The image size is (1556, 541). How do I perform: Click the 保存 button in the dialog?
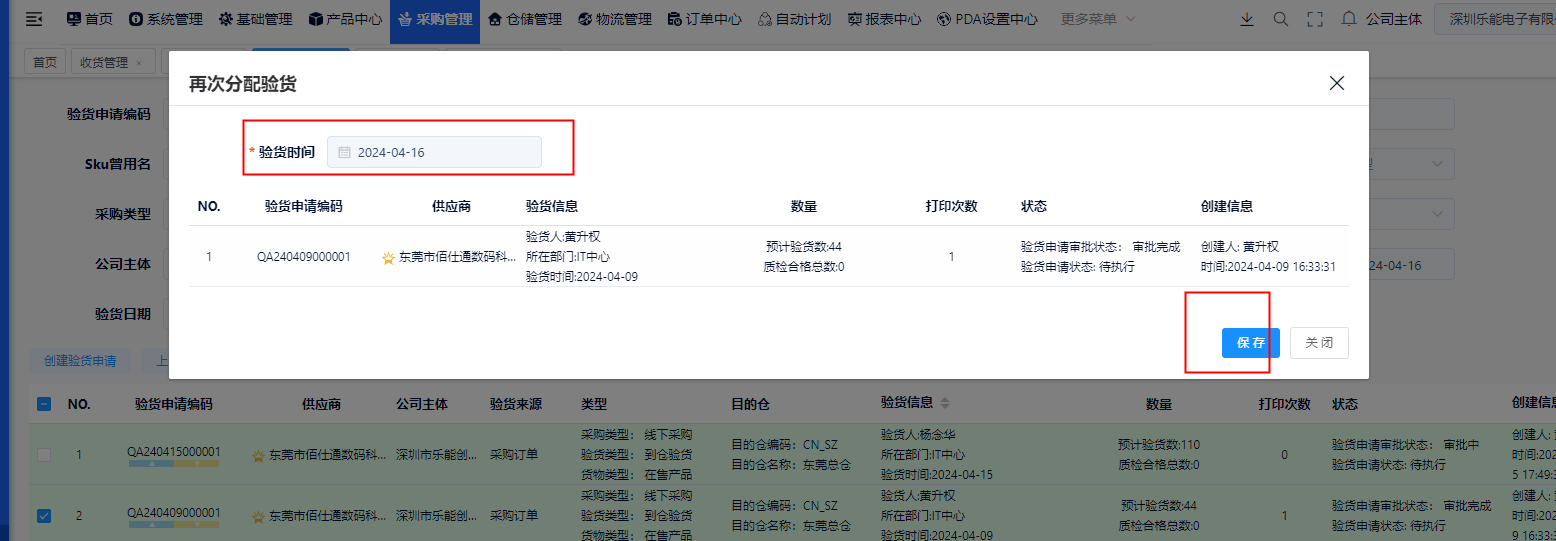pos(1251,343)
